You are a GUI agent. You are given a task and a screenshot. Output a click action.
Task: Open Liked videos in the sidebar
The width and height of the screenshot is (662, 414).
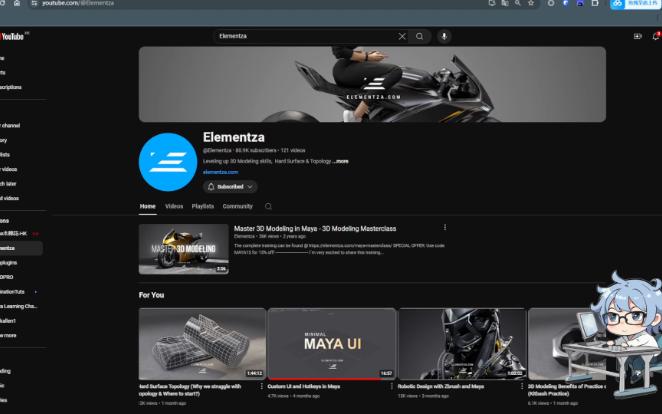10,198
